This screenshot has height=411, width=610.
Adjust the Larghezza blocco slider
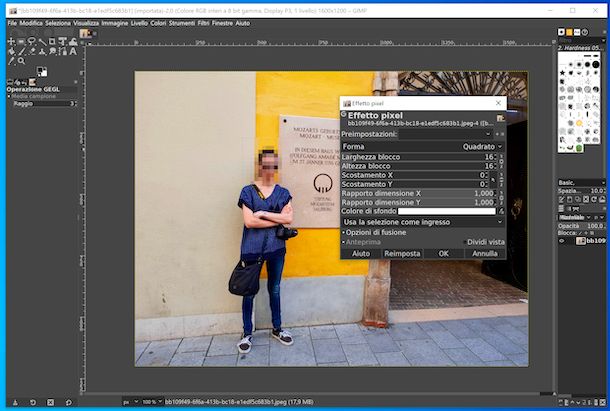coord(419,157)
